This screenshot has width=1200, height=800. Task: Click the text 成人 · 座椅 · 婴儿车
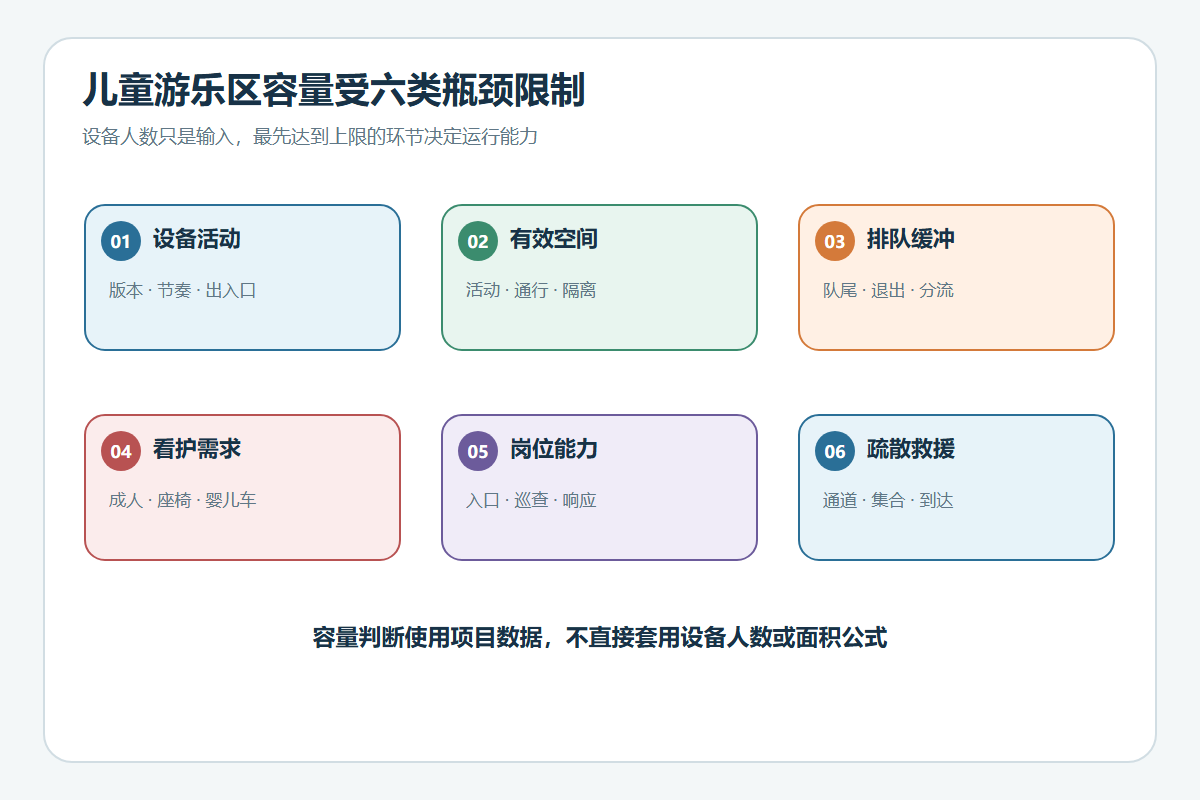tap(183, 501)
